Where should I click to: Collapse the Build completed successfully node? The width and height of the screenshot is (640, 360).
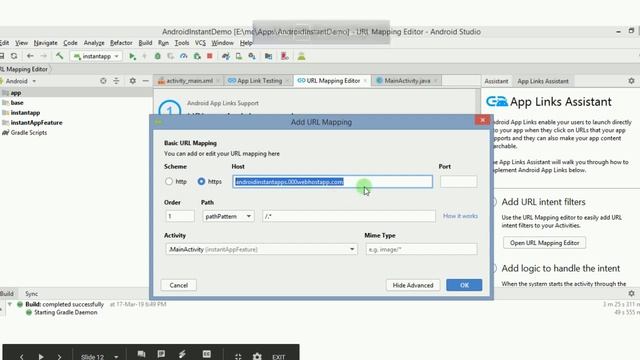[9, 304]
